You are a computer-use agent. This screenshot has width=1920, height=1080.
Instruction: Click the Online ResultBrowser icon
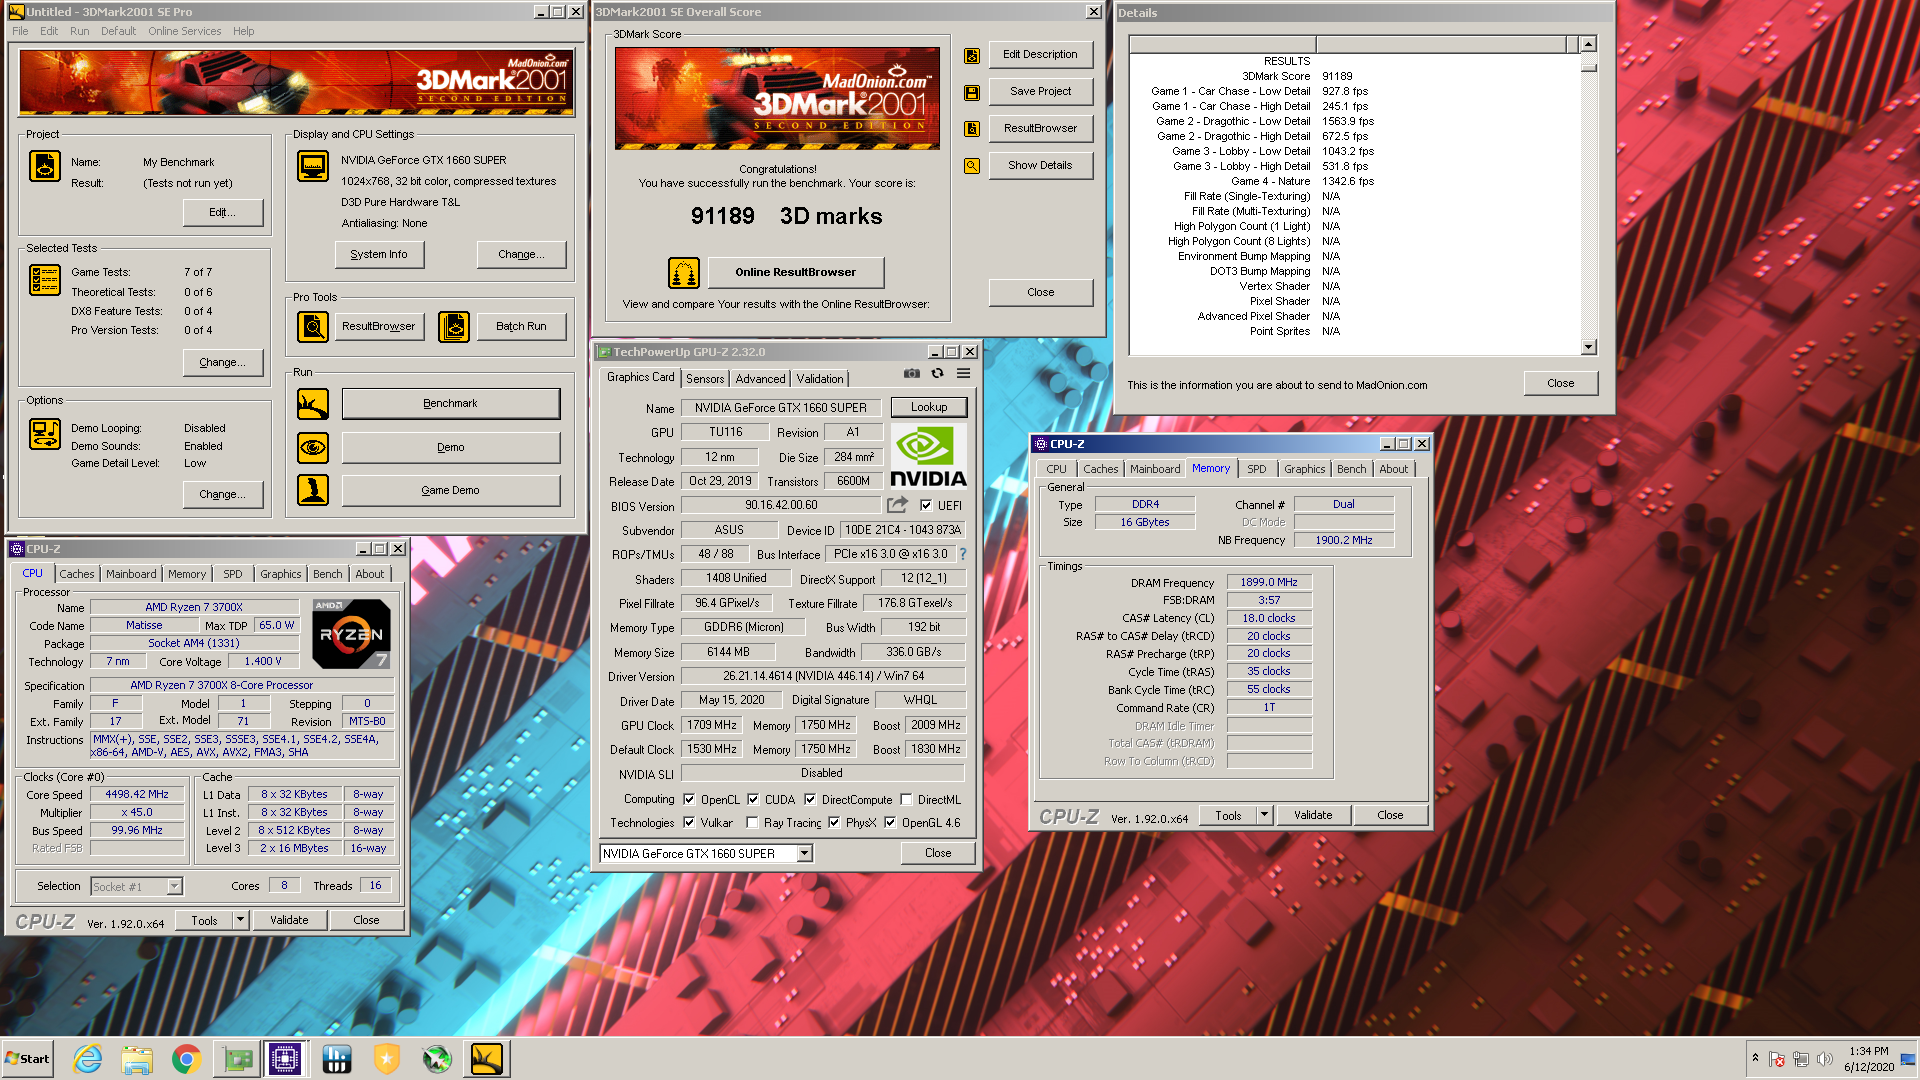[x=684, y=272]
